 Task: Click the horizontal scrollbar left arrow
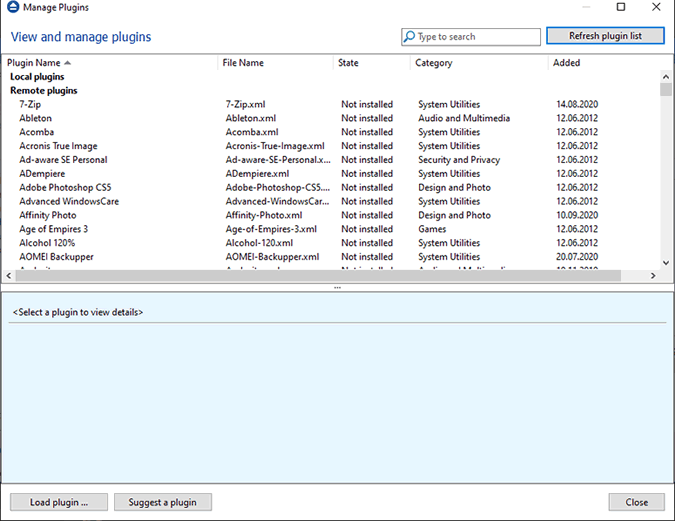[9, 276]
